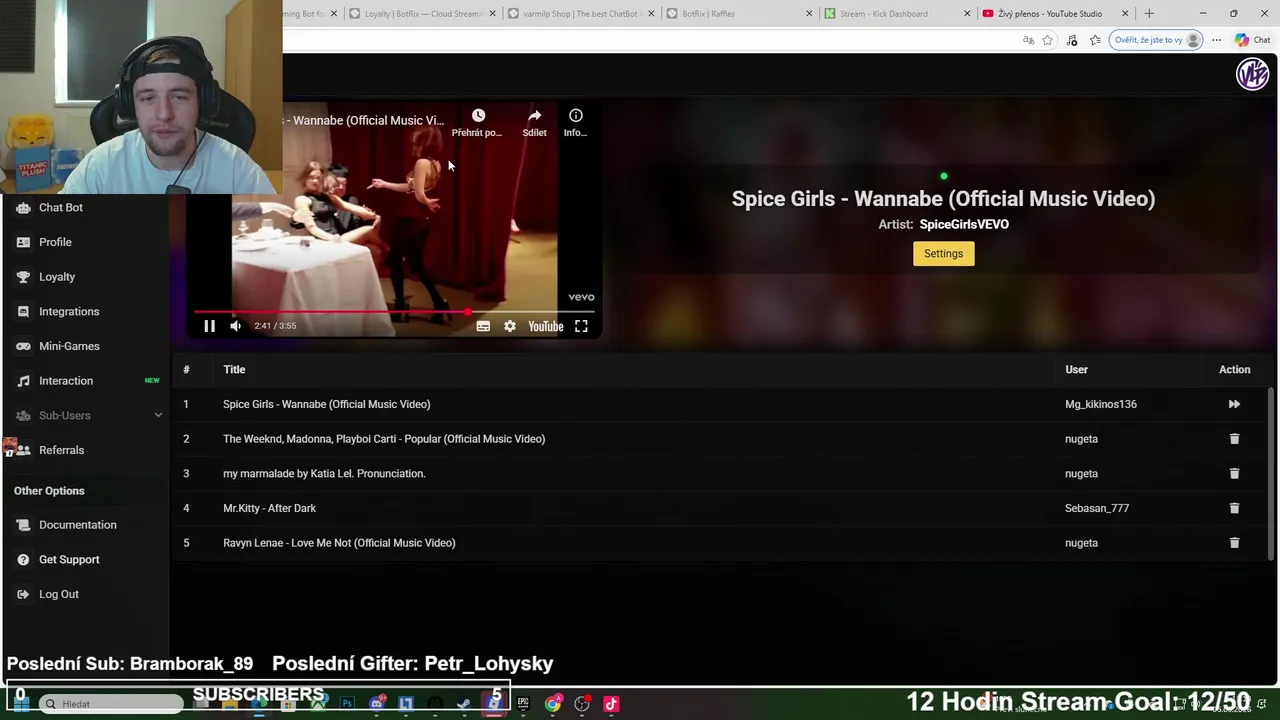The height and width of the screenshot is (720, 1280).
Task: Mute the YouTube player volume
Action: tap(235, 326)
